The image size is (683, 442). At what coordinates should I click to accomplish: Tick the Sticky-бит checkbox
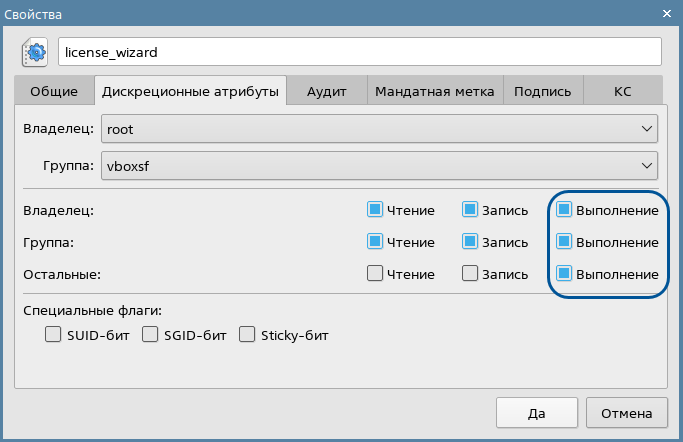tap(247, 335)
